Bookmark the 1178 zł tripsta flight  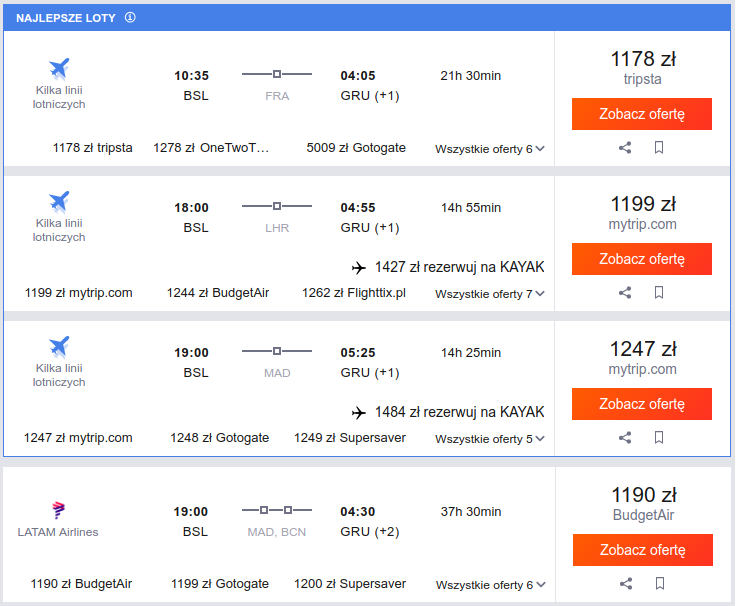[659, 147]
